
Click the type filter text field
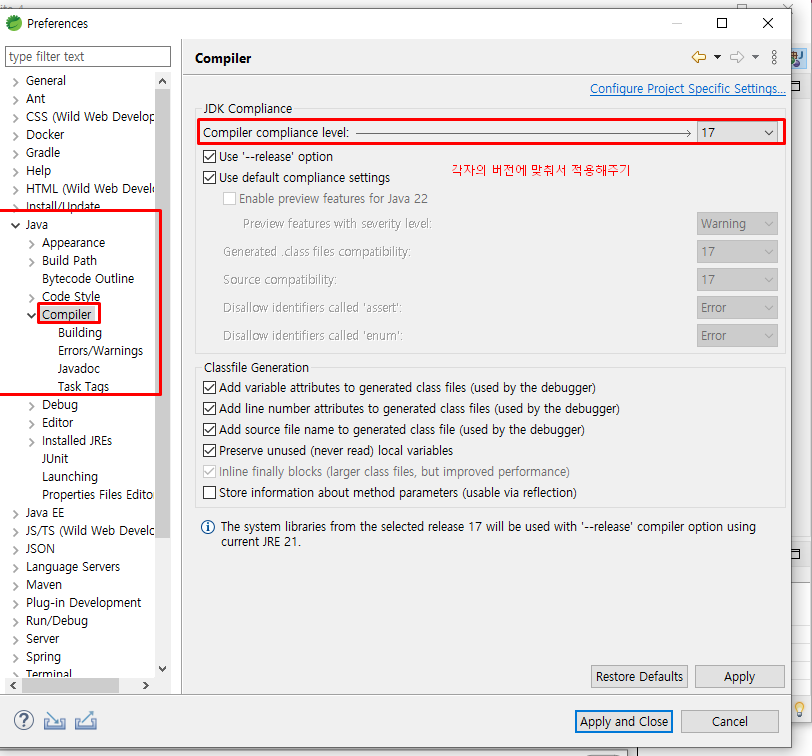(x=88, y=56)
